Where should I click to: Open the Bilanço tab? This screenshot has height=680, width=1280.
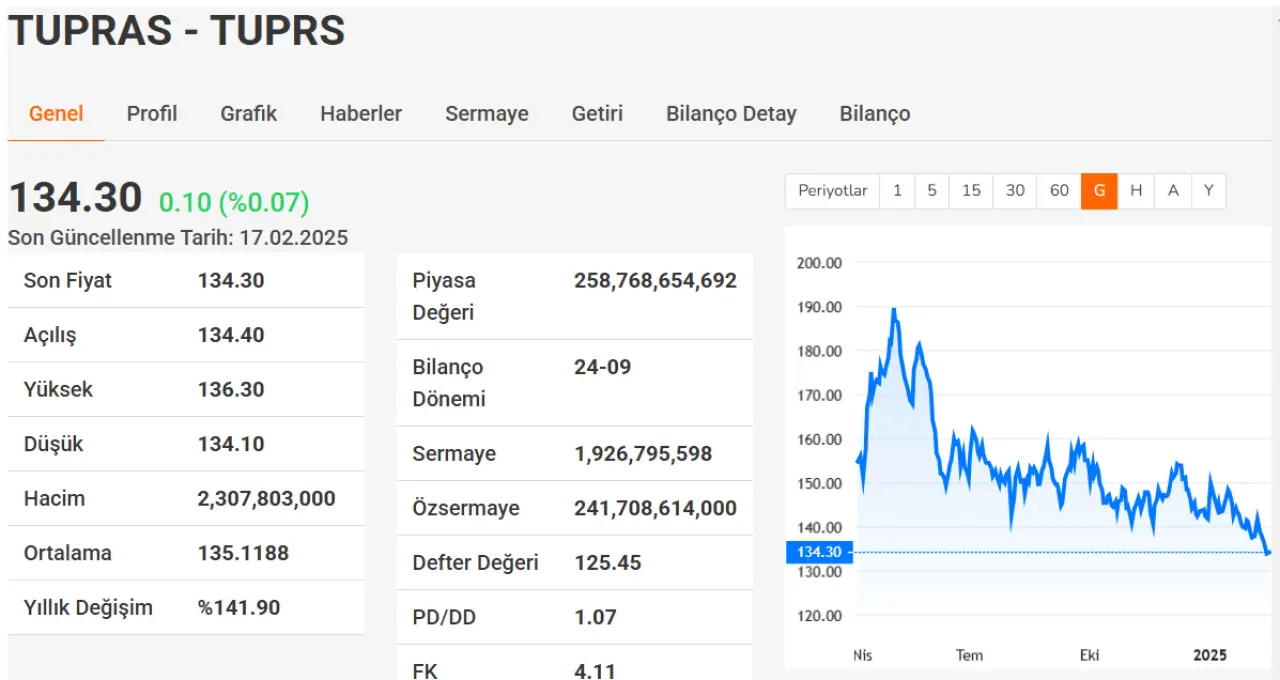[875, 114]
